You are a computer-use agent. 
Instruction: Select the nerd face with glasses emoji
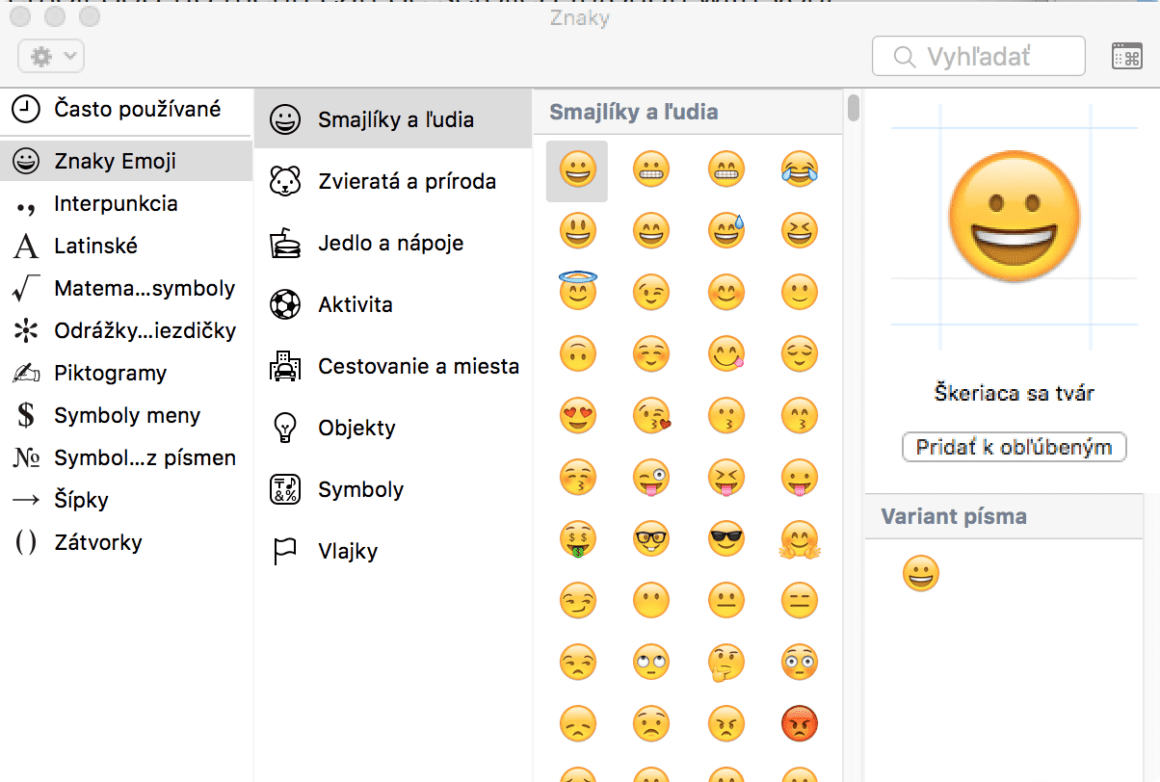click(x=652, y=539)
